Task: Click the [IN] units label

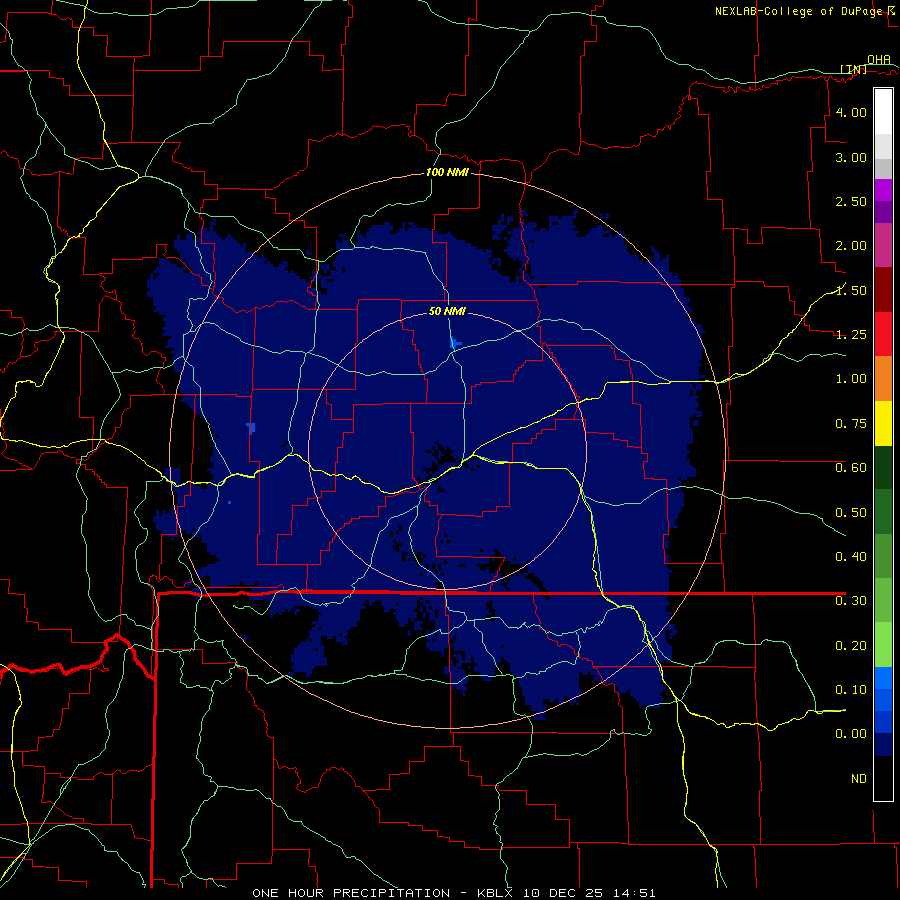Action: tap(854, 69)
